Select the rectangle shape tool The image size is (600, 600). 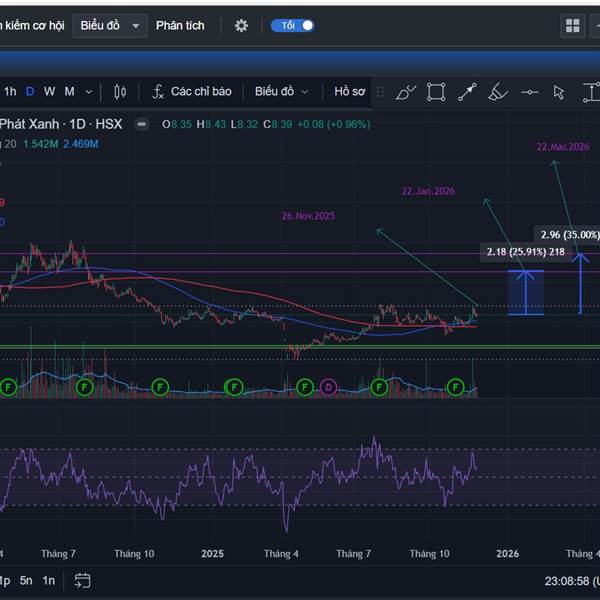point(436,92)
